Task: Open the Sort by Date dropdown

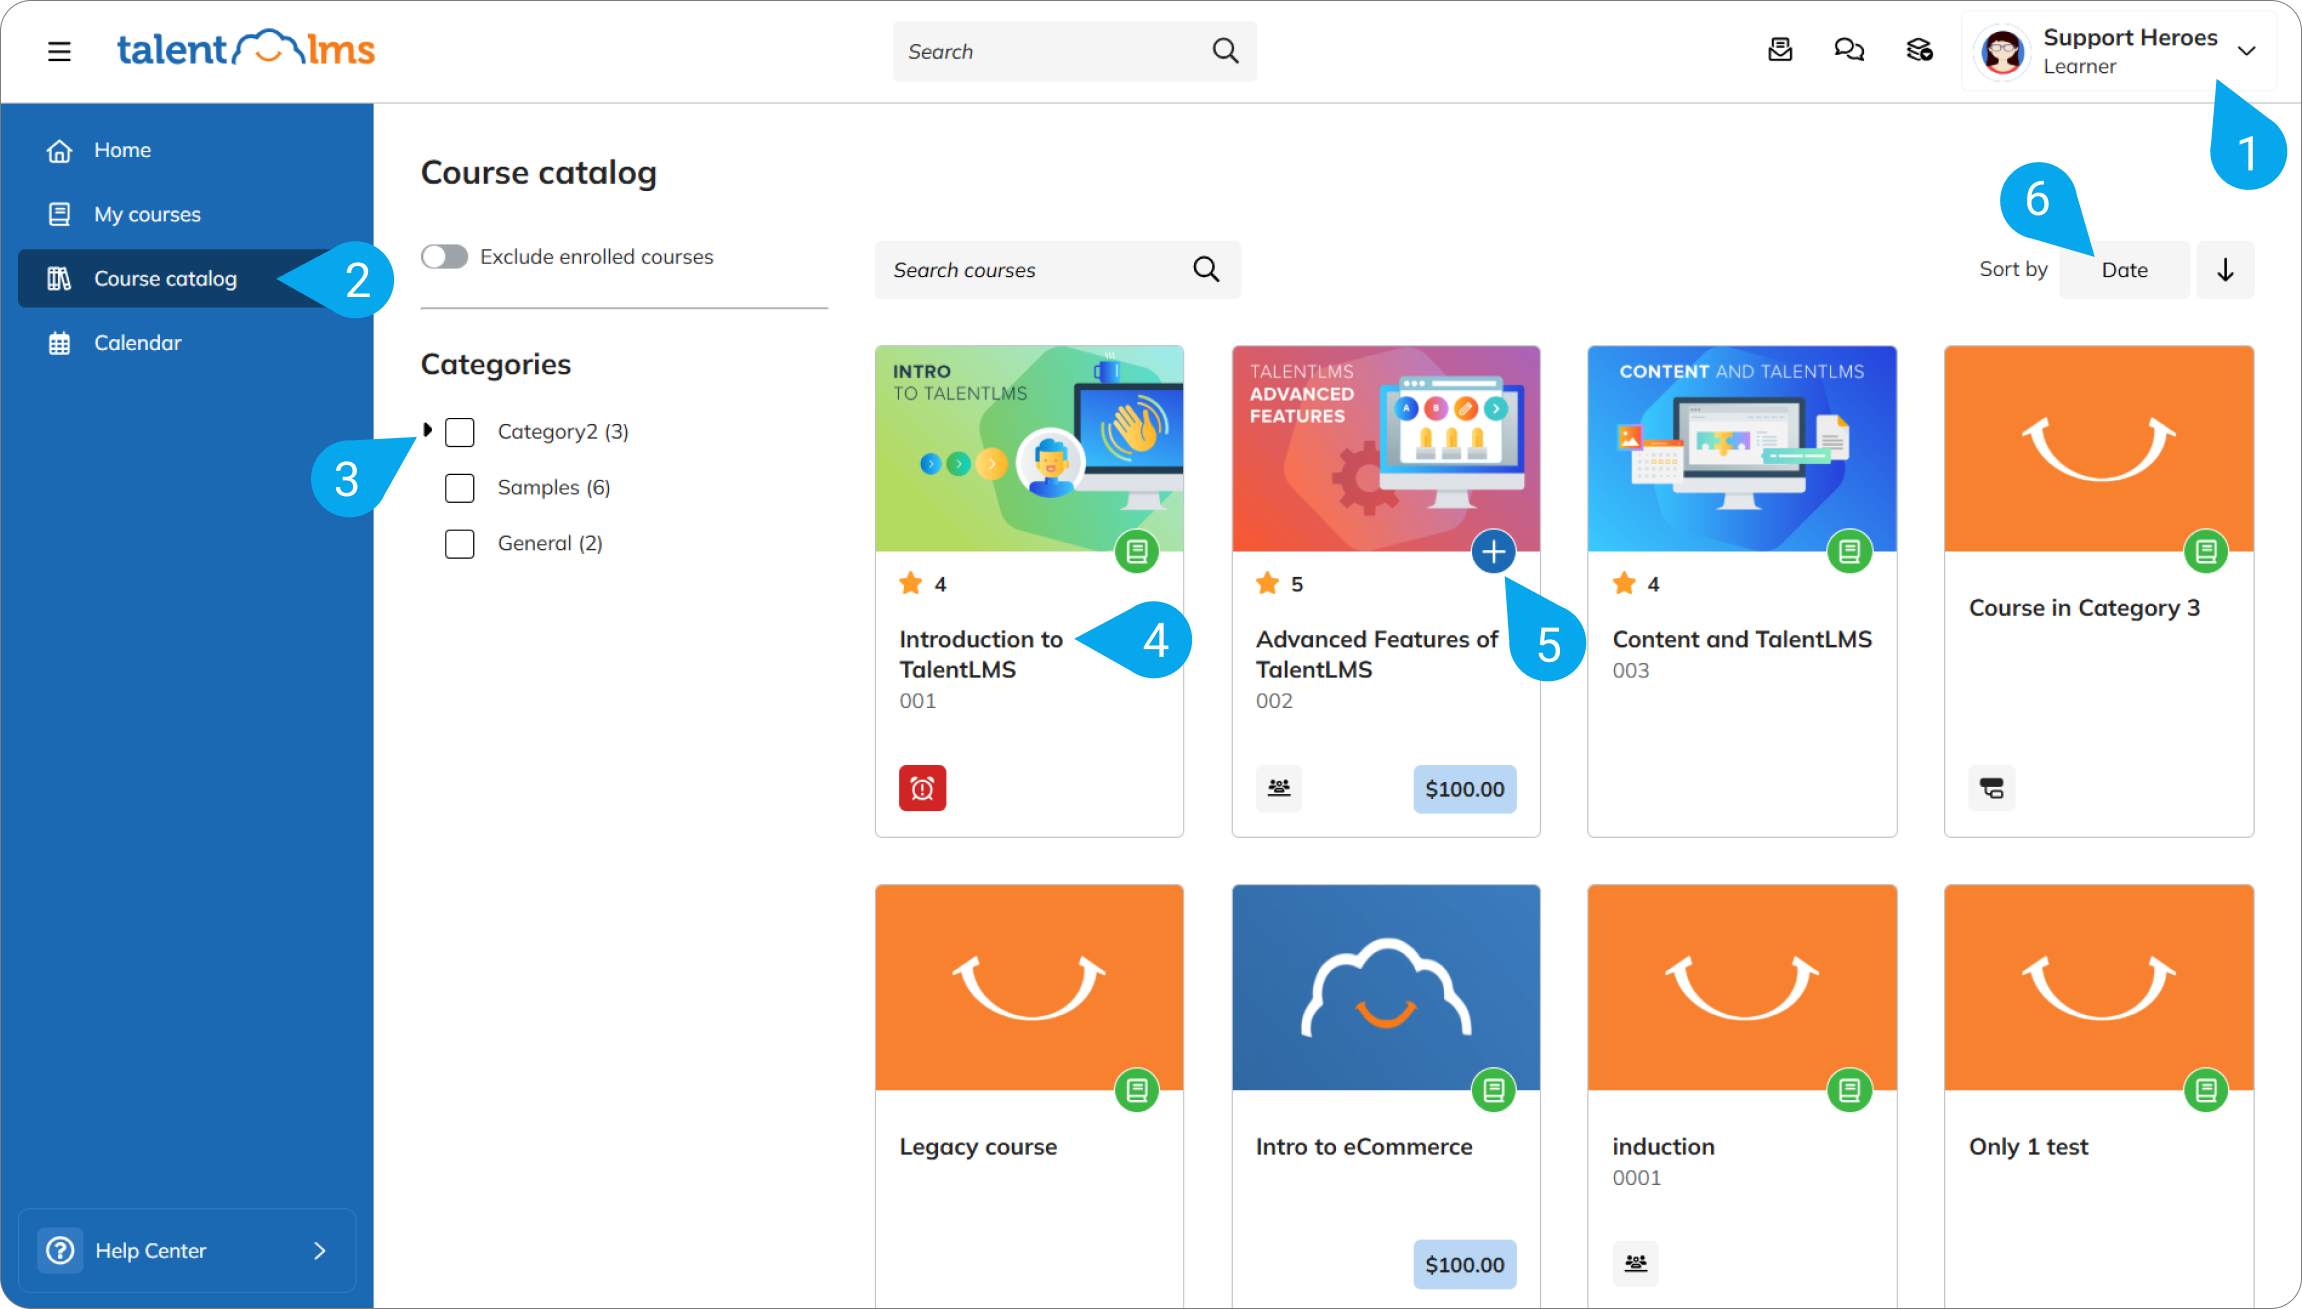Action: [x=2124, y=270]
